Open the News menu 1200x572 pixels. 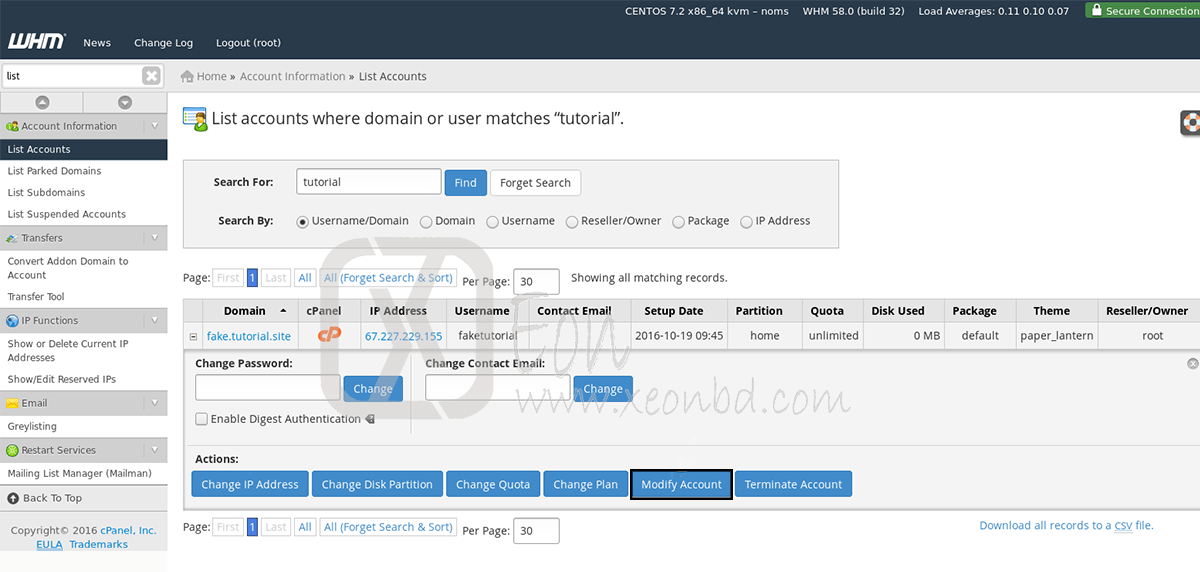click(x=97, y=43)
